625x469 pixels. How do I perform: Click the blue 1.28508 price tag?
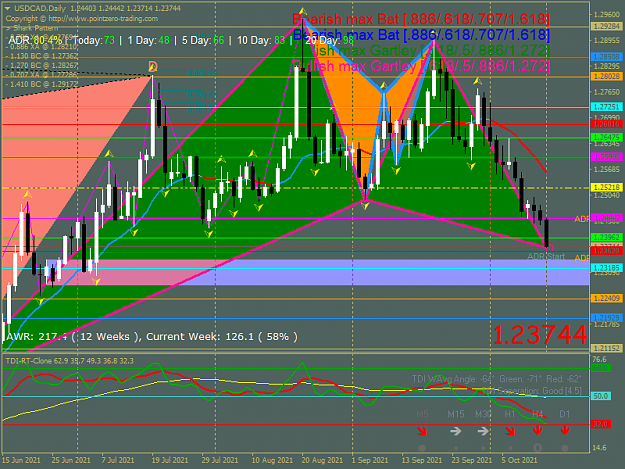606,57
